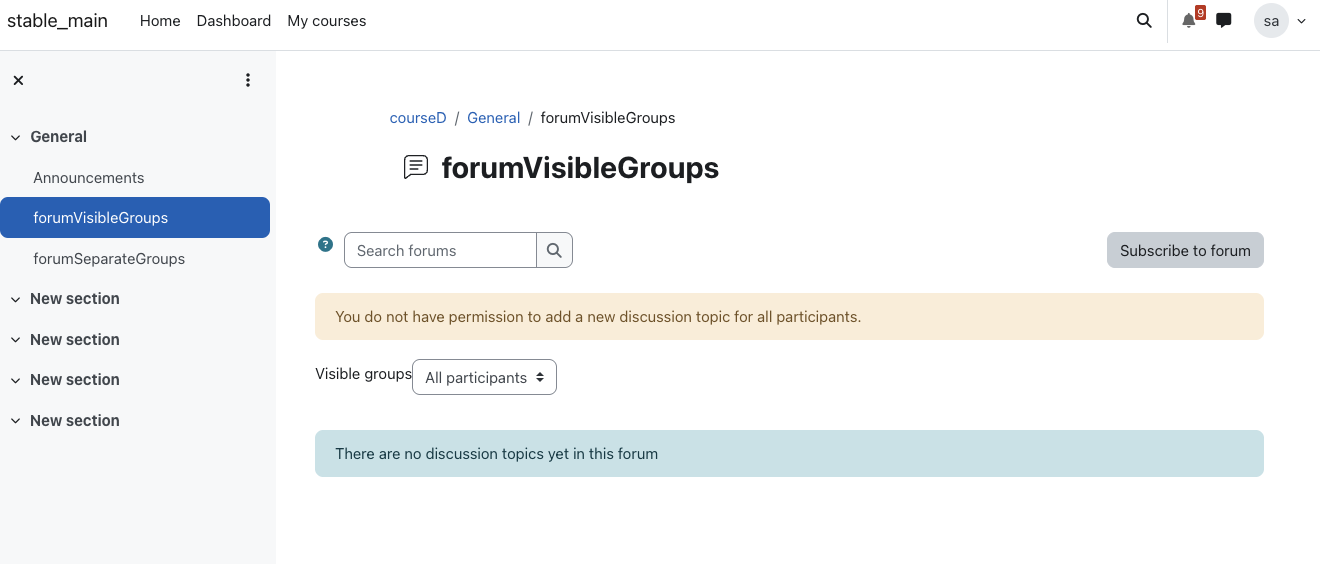Open the search magnifier in top bar
This screenshot has width=1320, height=564.
(1144, 21)
